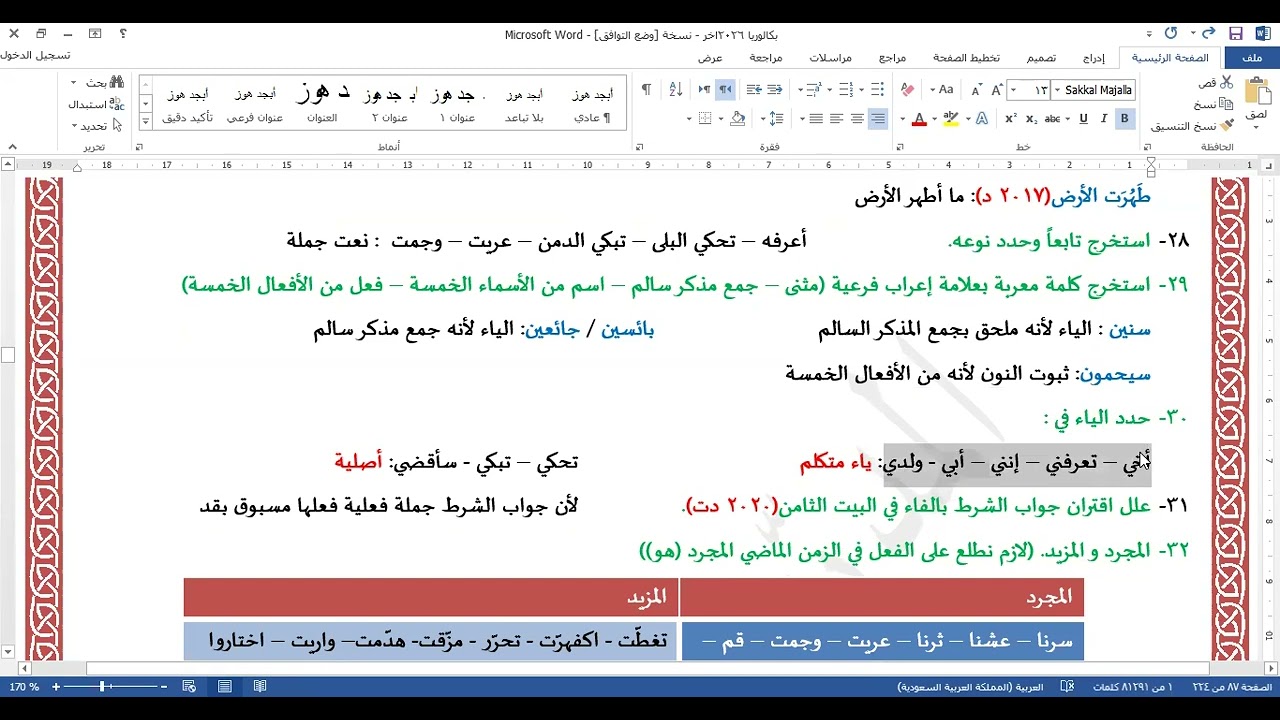Screen dimensions: 1280x720
Task: Switch to Read Mode view icon
Action: [260, 687]
